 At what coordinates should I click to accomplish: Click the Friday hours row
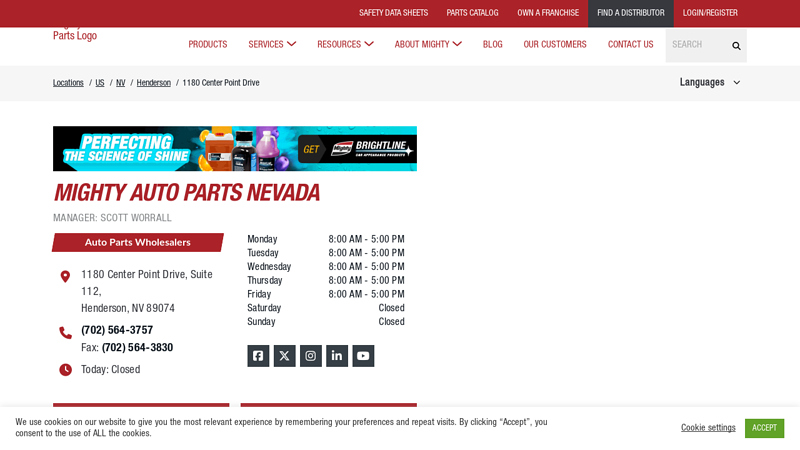coord(326,294)
